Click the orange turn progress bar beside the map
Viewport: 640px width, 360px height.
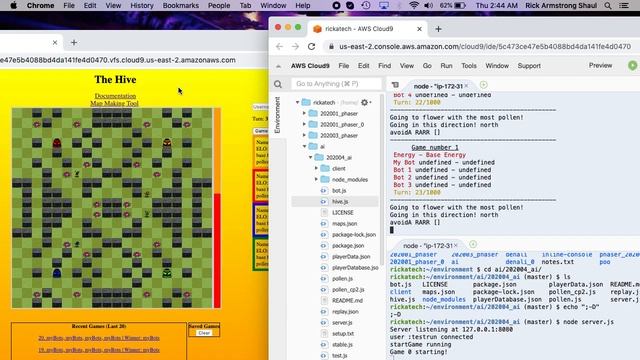[217, 151]
